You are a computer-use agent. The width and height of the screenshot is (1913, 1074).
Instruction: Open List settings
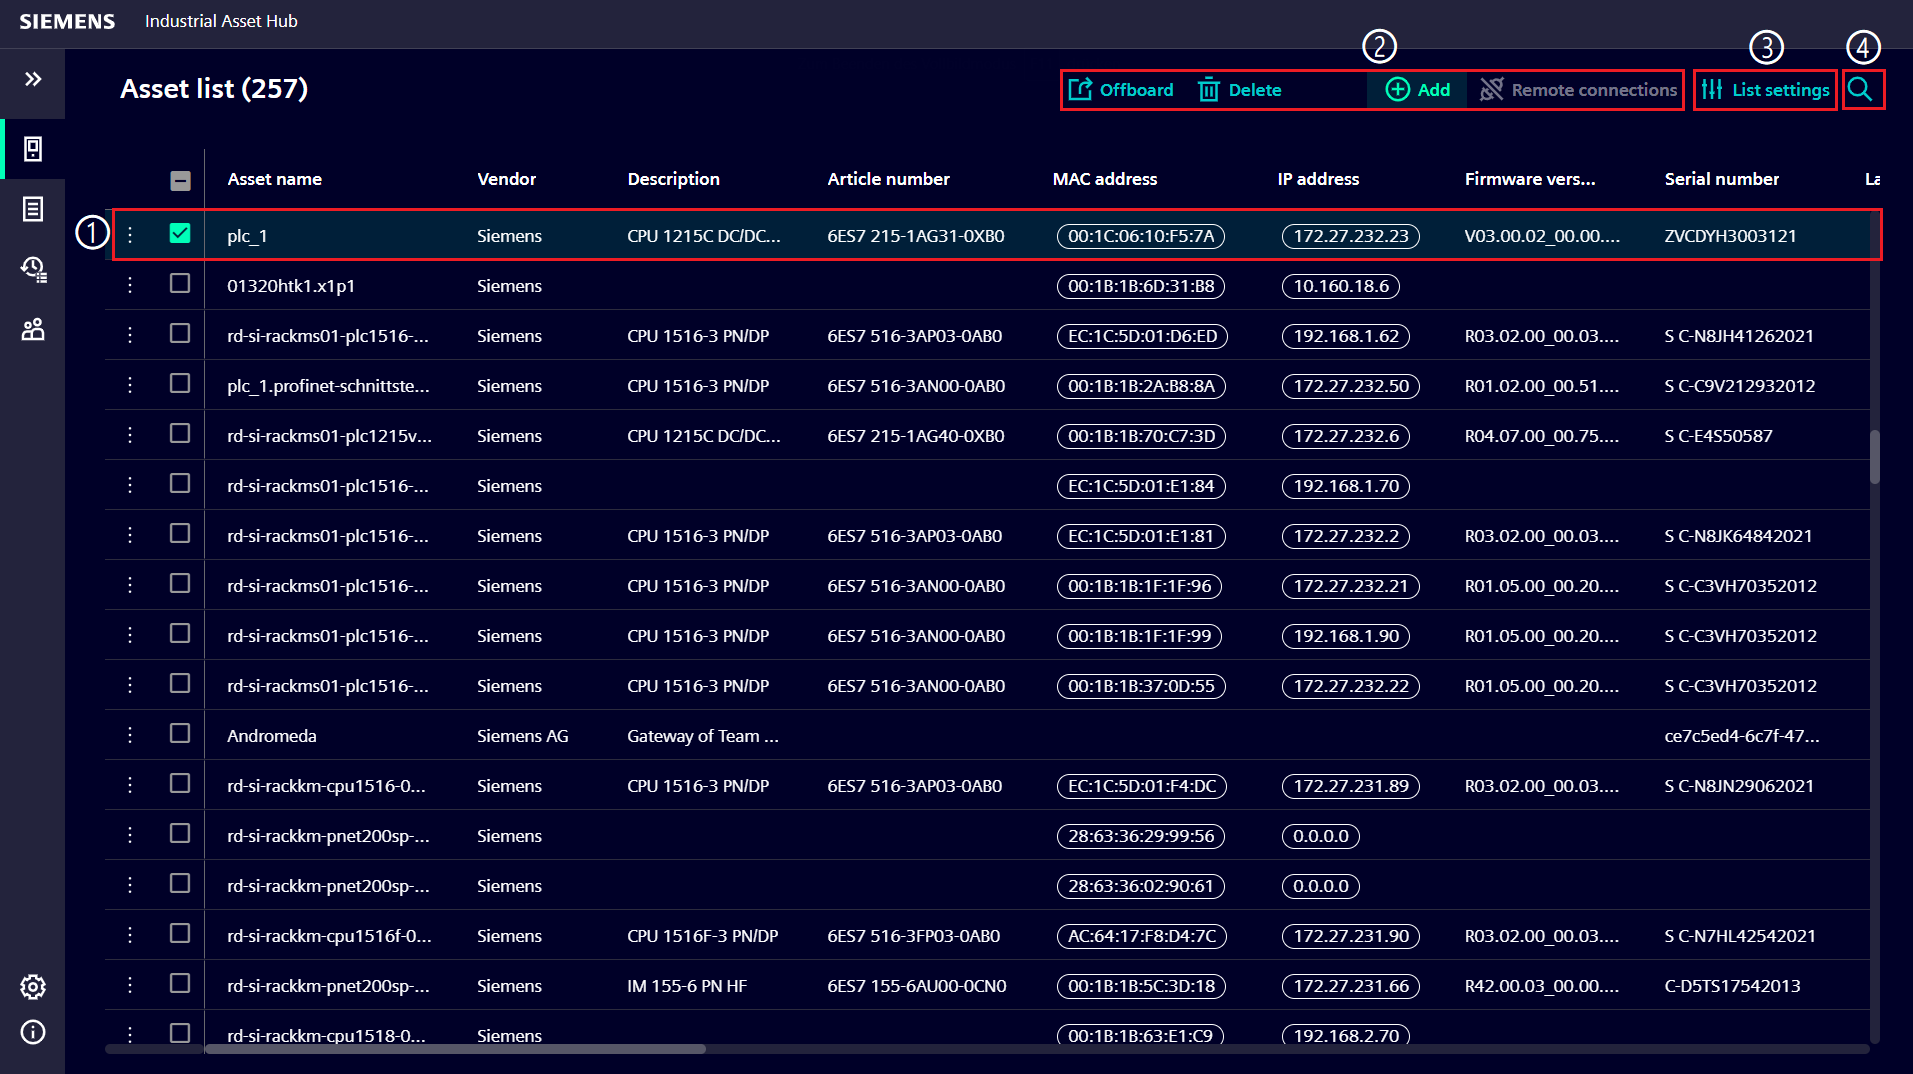point(1764,89)
